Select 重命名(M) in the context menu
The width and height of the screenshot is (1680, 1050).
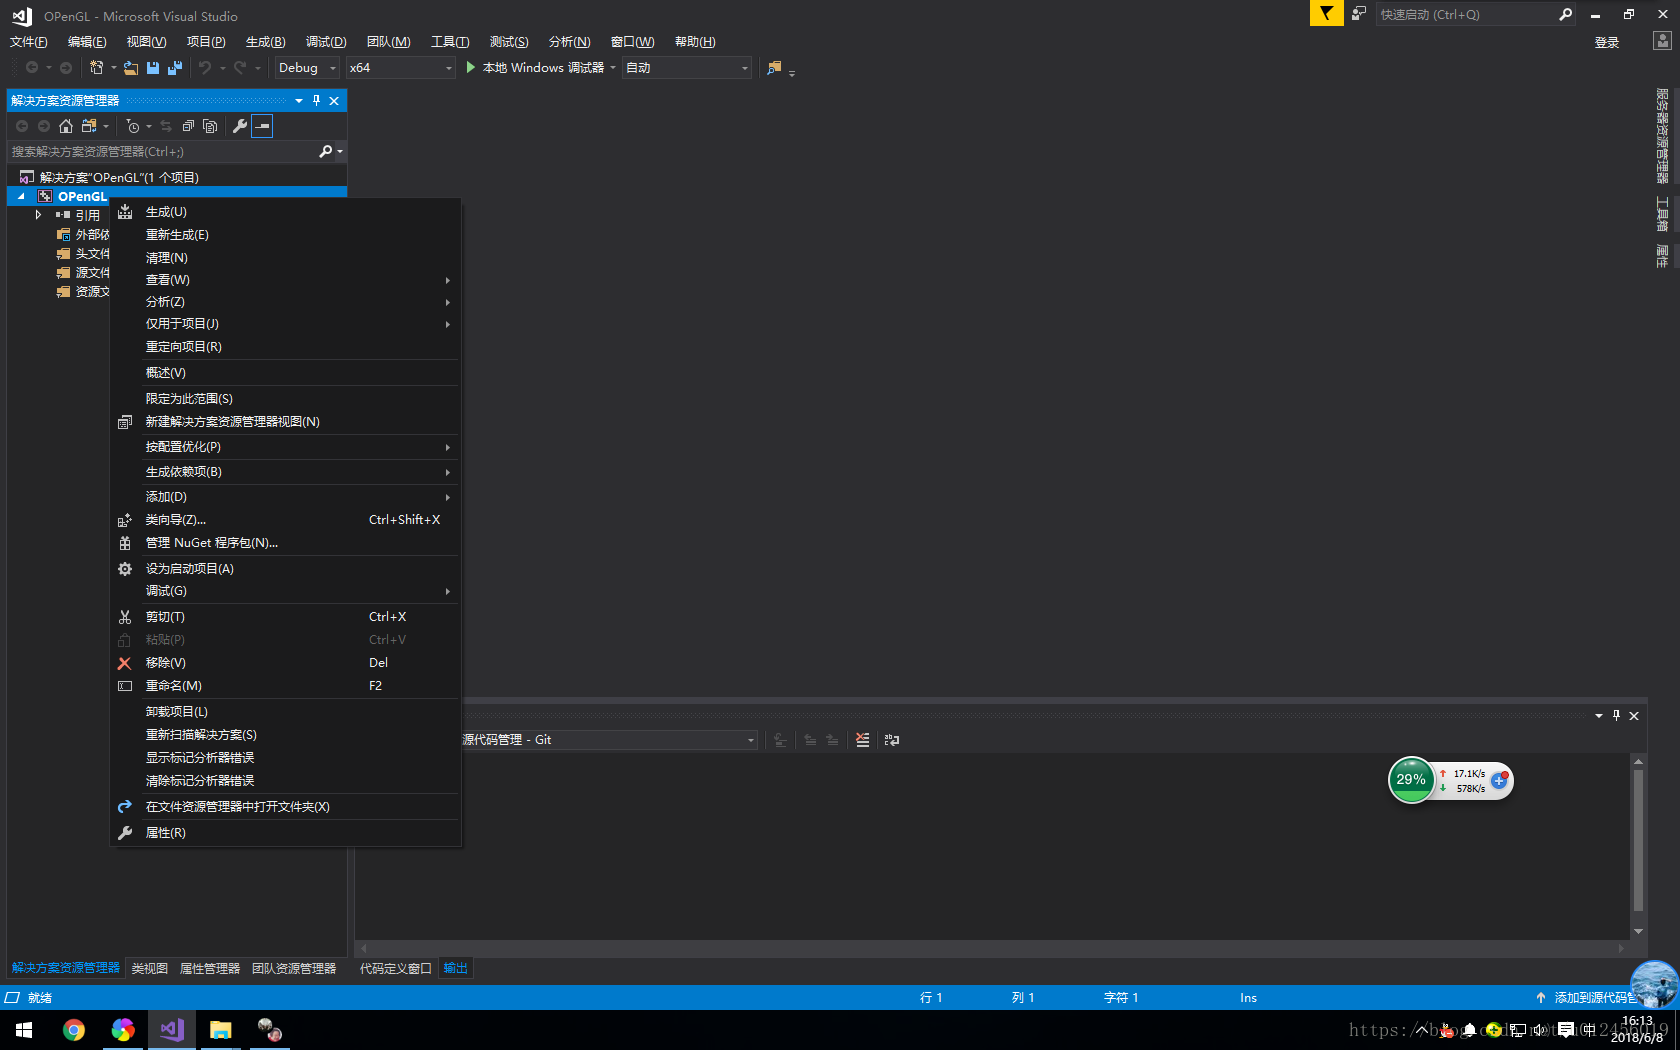286,686
